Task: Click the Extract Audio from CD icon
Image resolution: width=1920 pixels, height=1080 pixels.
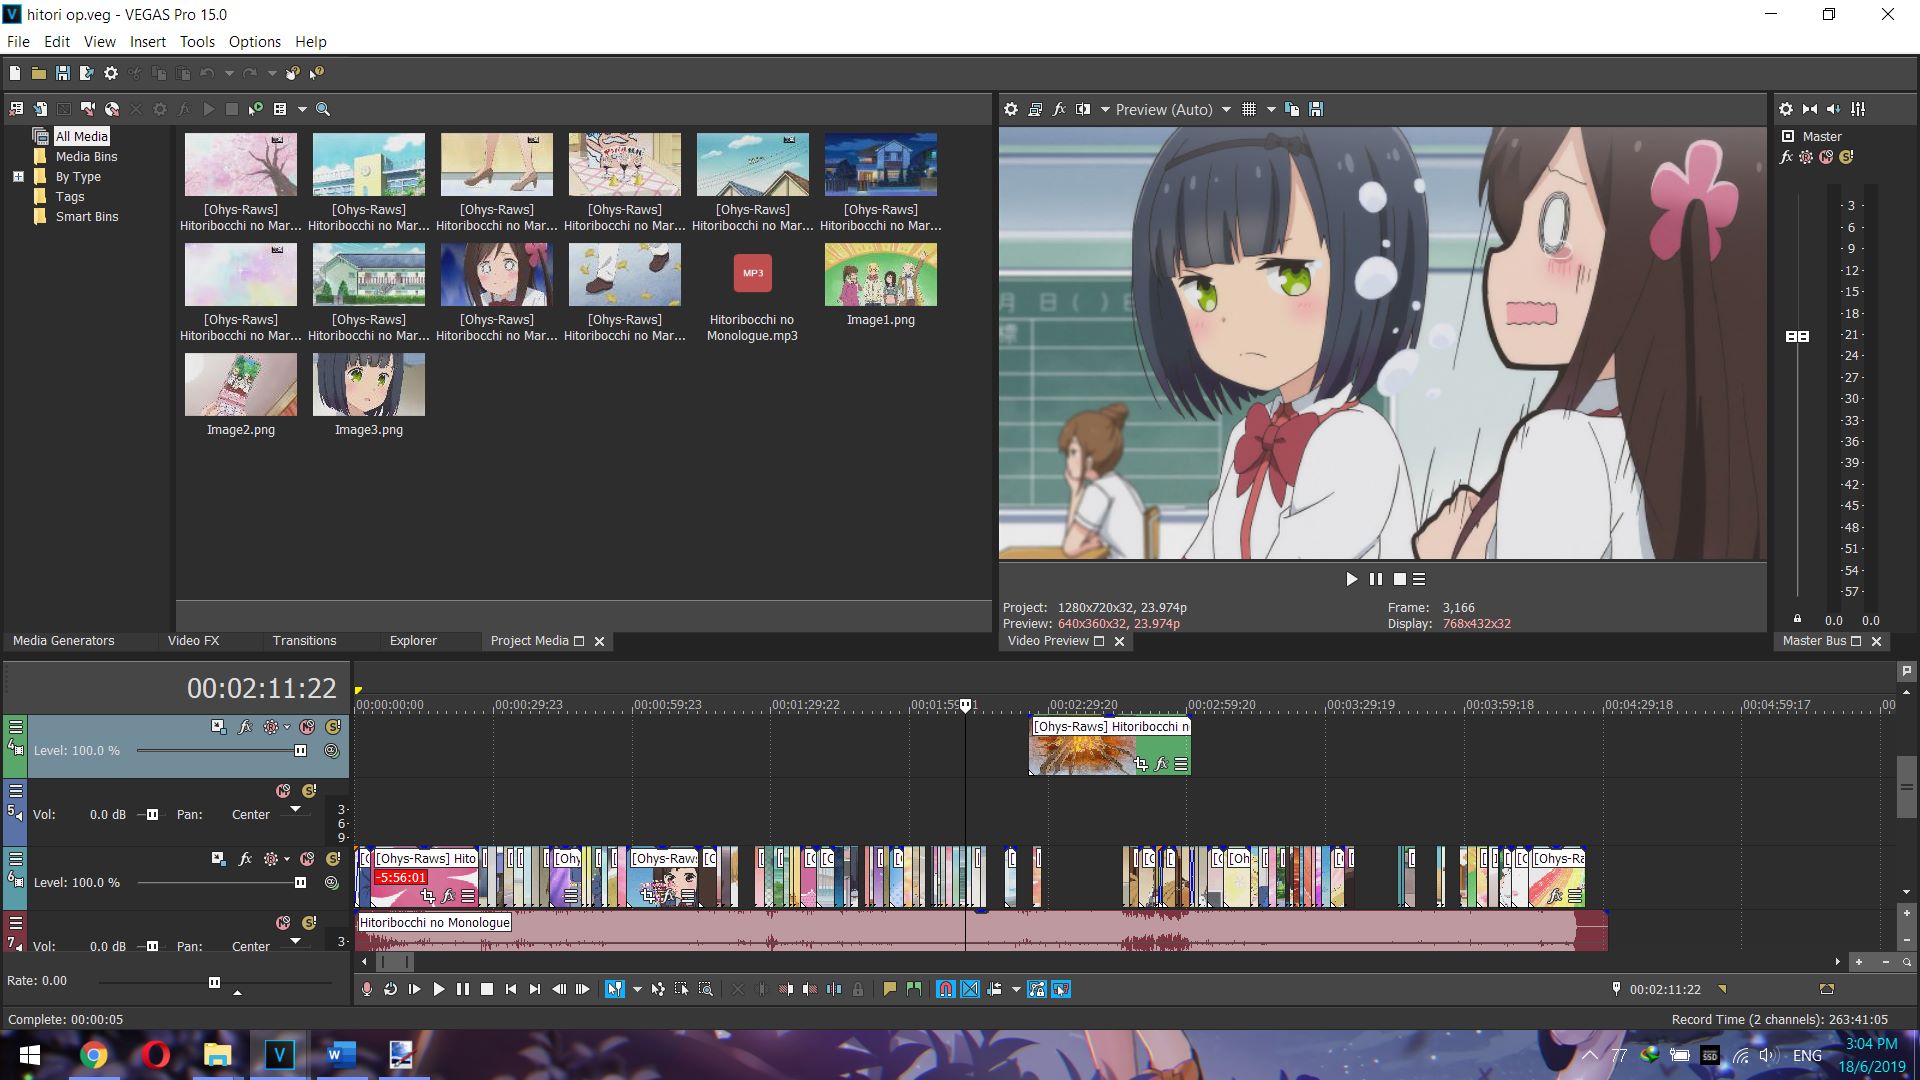Action: 112,109
